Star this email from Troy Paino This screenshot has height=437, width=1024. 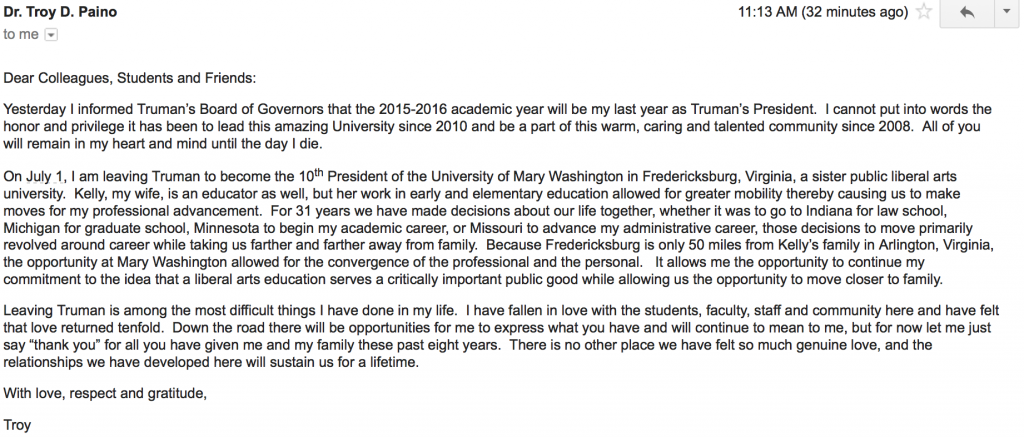click(x=924, y=13)
